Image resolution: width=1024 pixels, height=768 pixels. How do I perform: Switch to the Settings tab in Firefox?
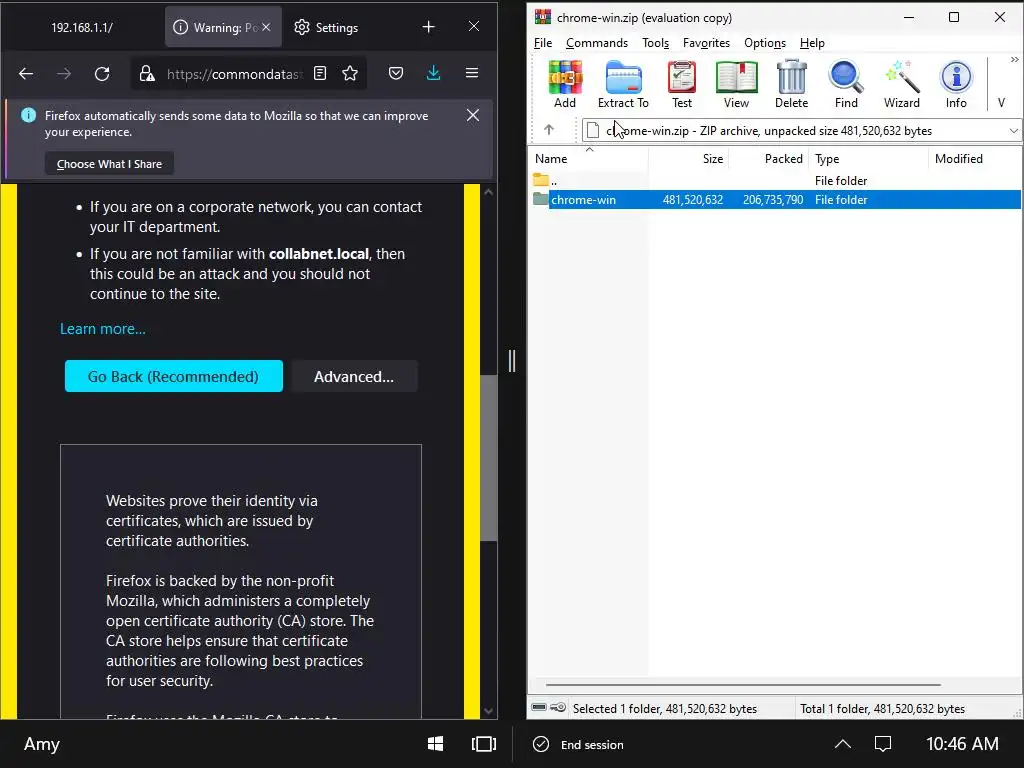tap(326, 27)
